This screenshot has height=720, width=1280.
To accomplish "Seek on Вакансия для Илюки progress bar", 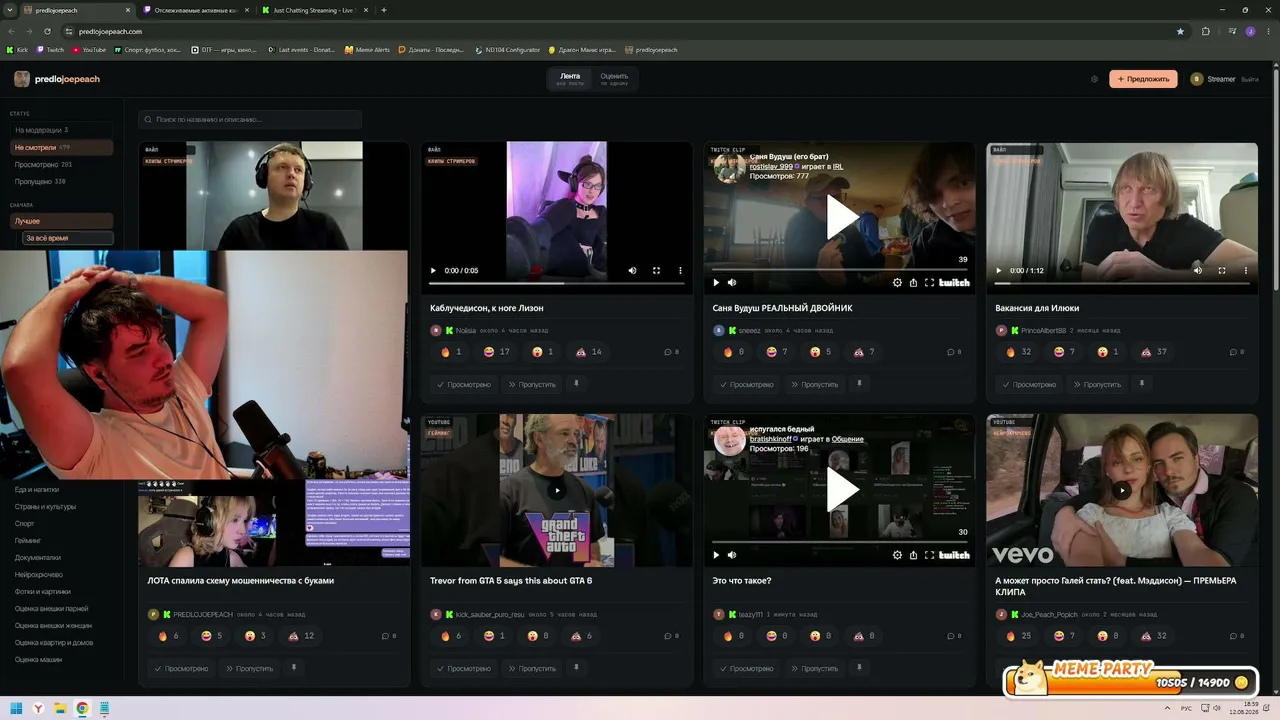I will 1122,283.
